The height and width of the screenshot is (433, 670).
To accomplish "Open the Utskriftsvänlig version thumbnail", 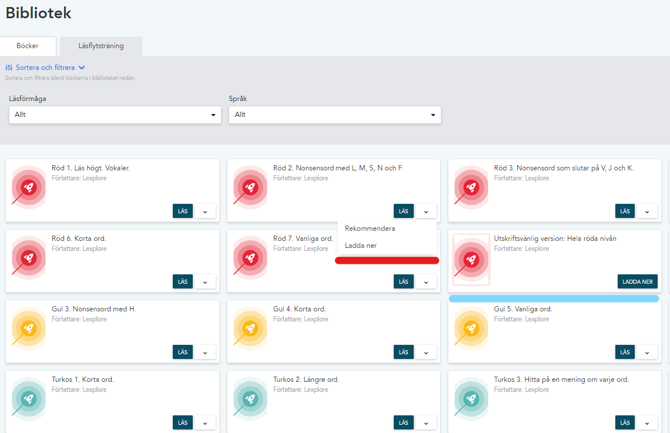I will tap(471, 259).
